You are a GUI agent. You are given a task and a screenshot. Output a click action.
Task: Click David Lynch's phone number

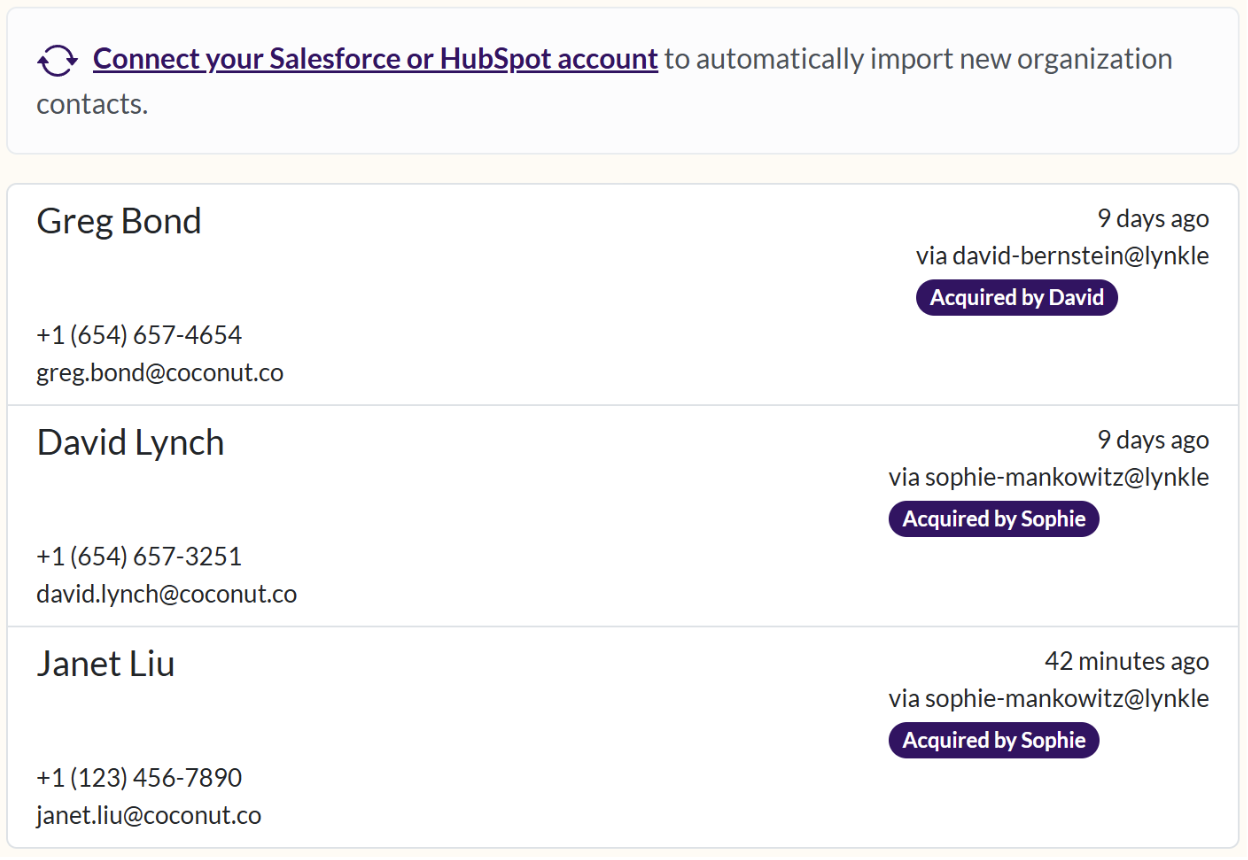click(139, 557)
